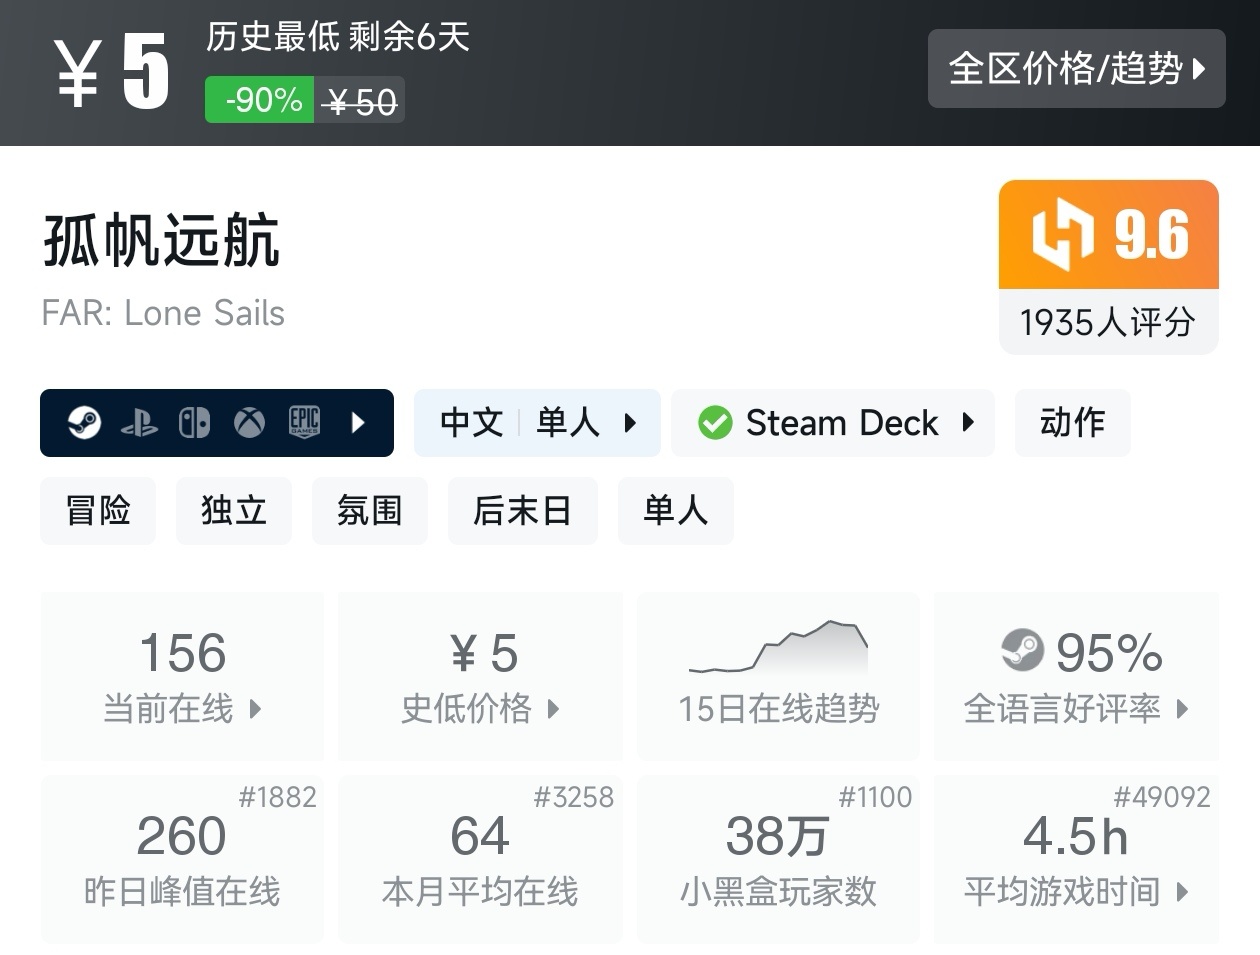
Task: Open 全区价格/趋势 regional price trends
Action: (1076, 69)
